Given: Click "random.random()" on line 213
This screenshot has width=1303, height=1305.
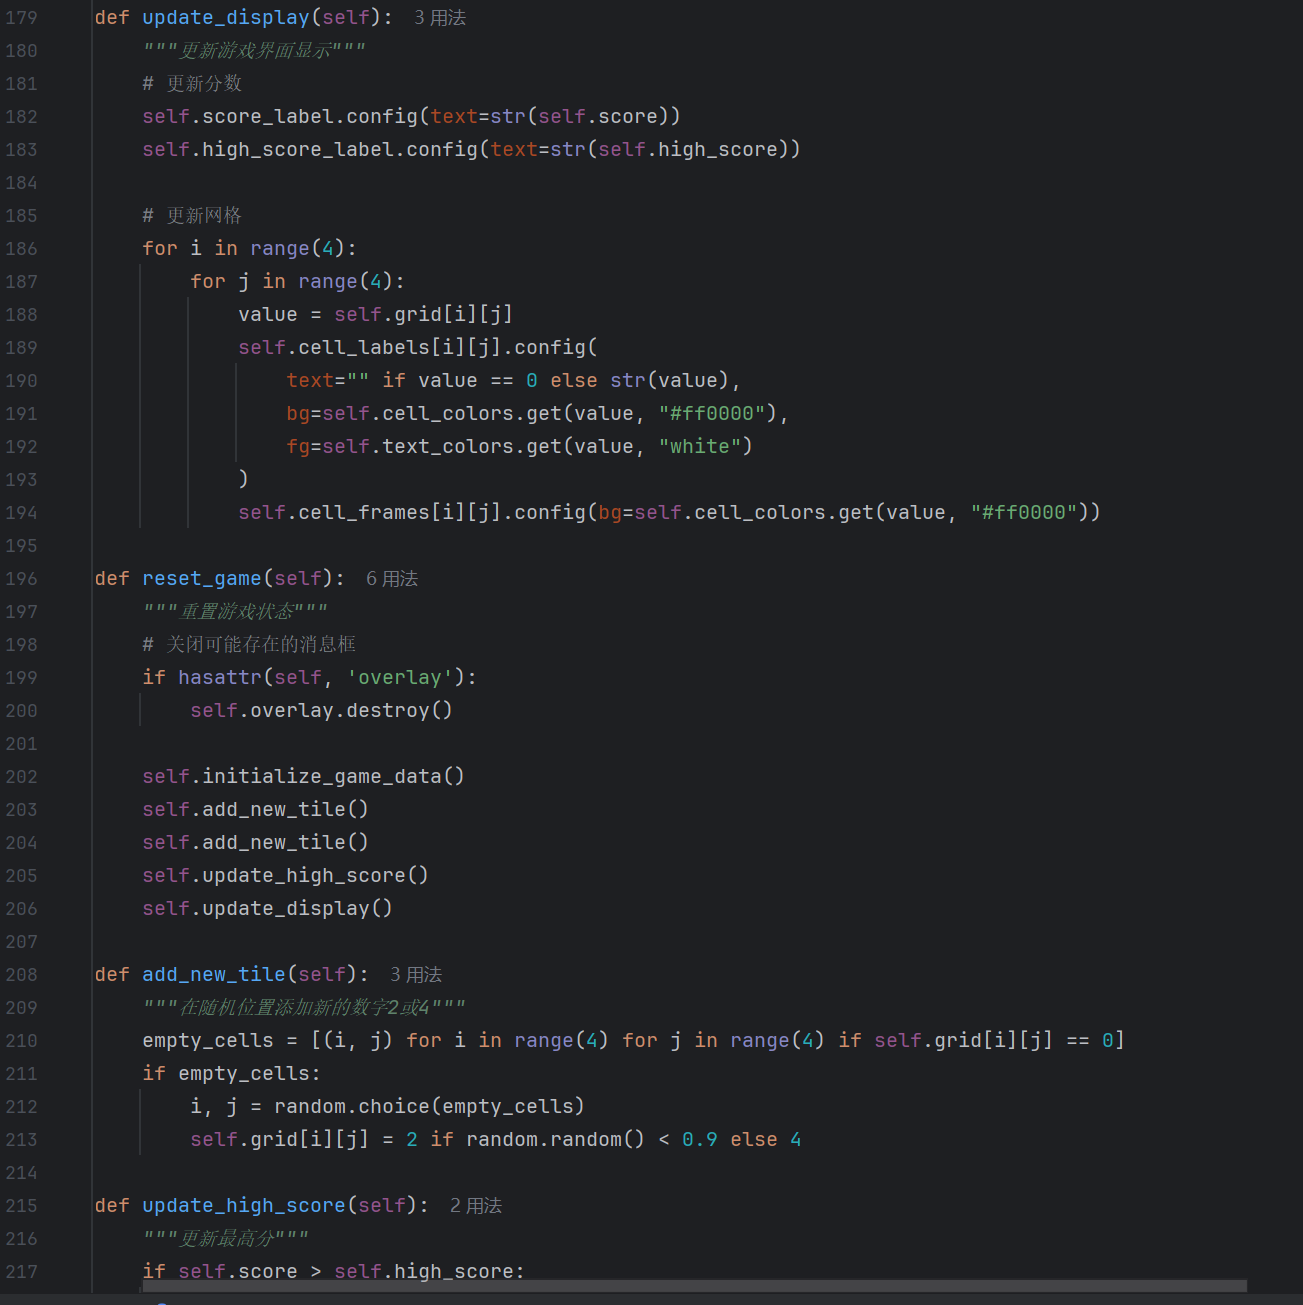Looking at the screenshot, I should point(555,1140).
